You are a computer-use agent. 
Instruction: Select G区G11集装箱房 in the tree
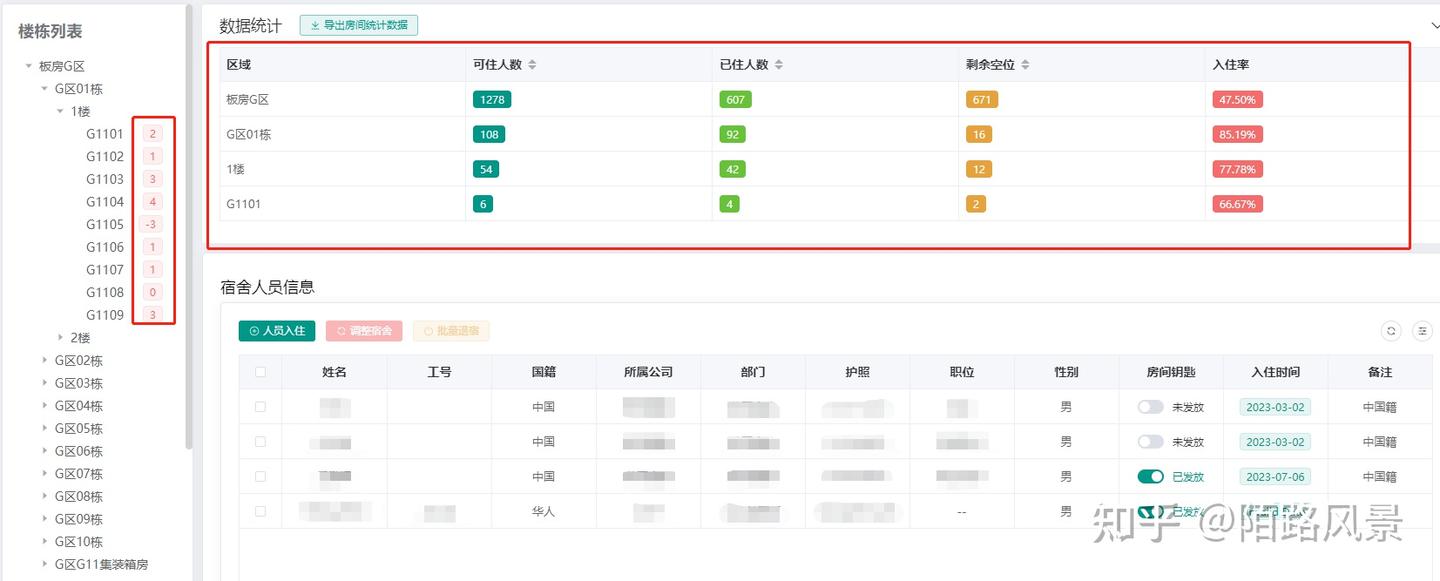pos(101,565)
